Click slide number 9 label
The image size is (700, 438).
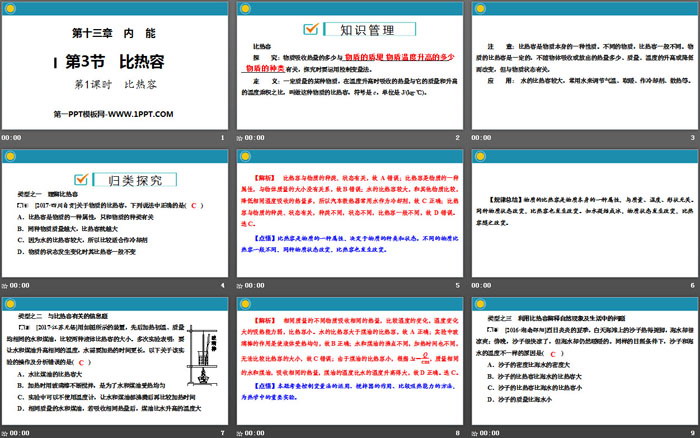pyautogui.click(x=693, y=433)
